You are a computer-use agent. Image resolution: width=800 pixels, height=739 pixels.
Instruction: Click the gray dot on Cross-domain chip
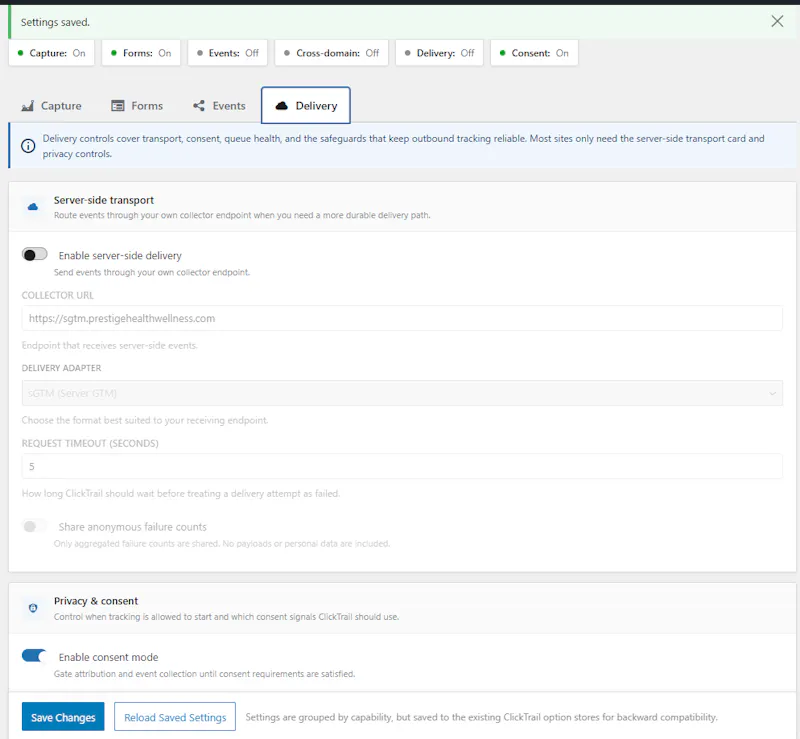[x=287, y=53]
